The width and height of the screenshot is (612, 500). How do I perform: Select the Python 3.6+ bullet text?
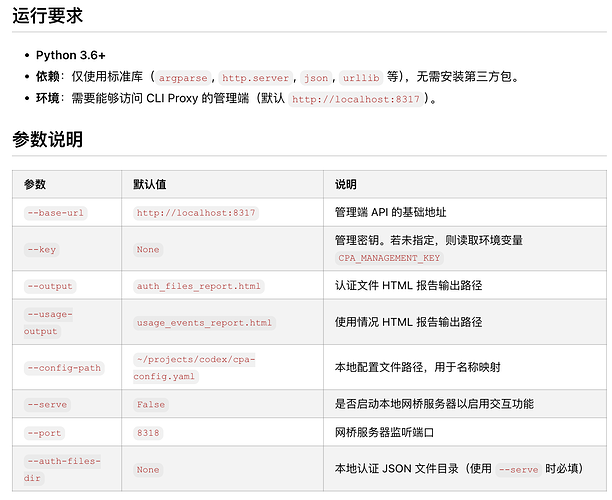tap(71, 55)
